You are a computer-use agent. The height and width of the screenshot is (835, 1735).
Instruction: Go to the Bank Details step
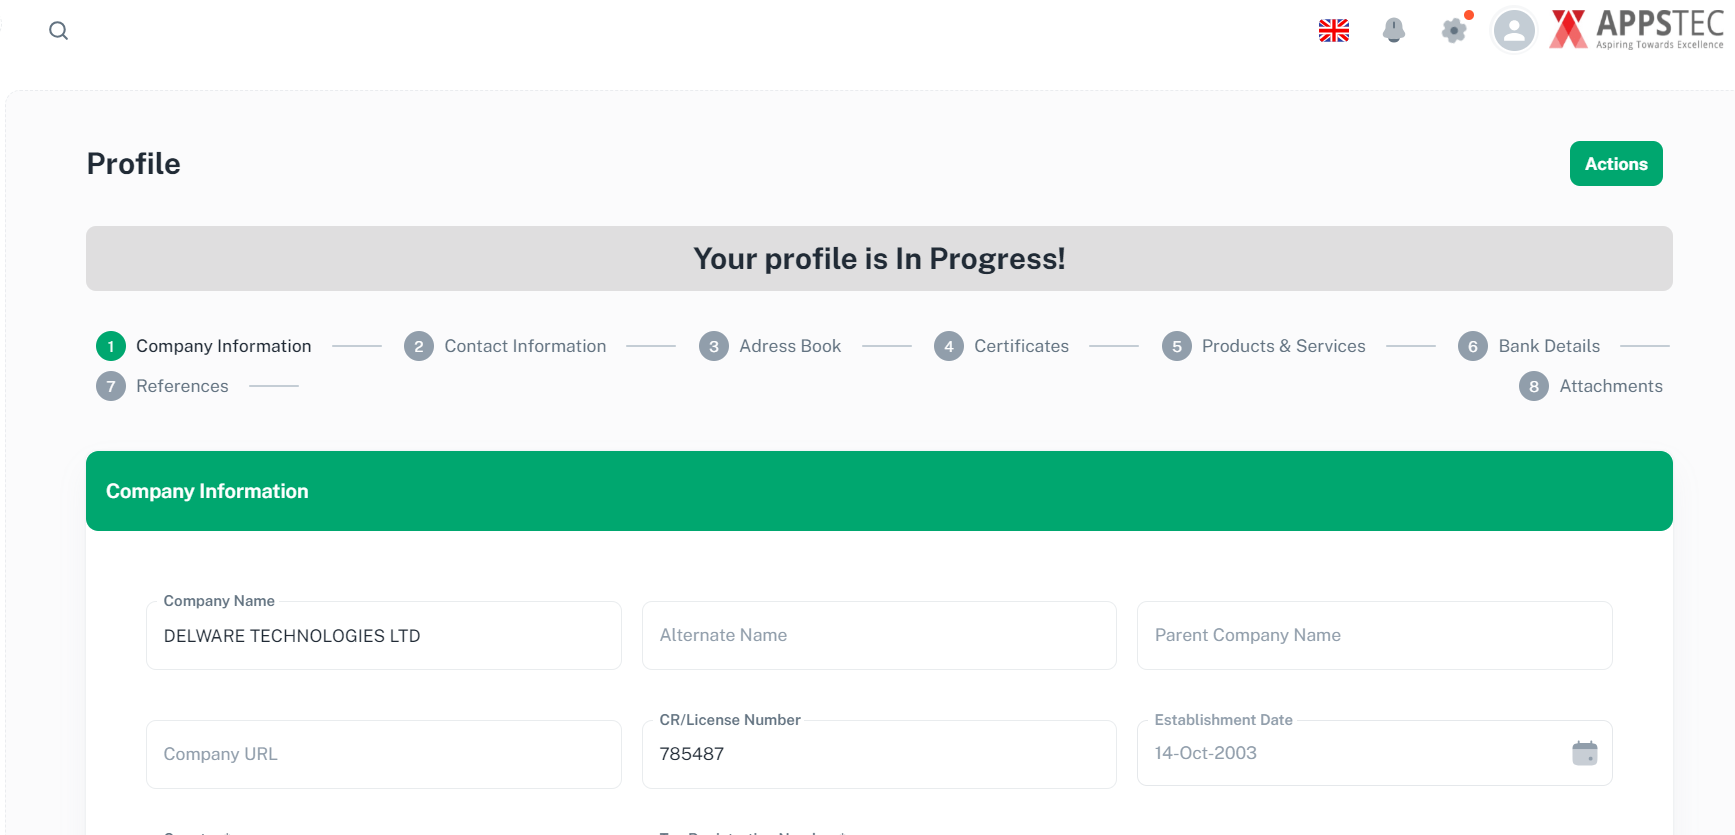point(1548,346)
